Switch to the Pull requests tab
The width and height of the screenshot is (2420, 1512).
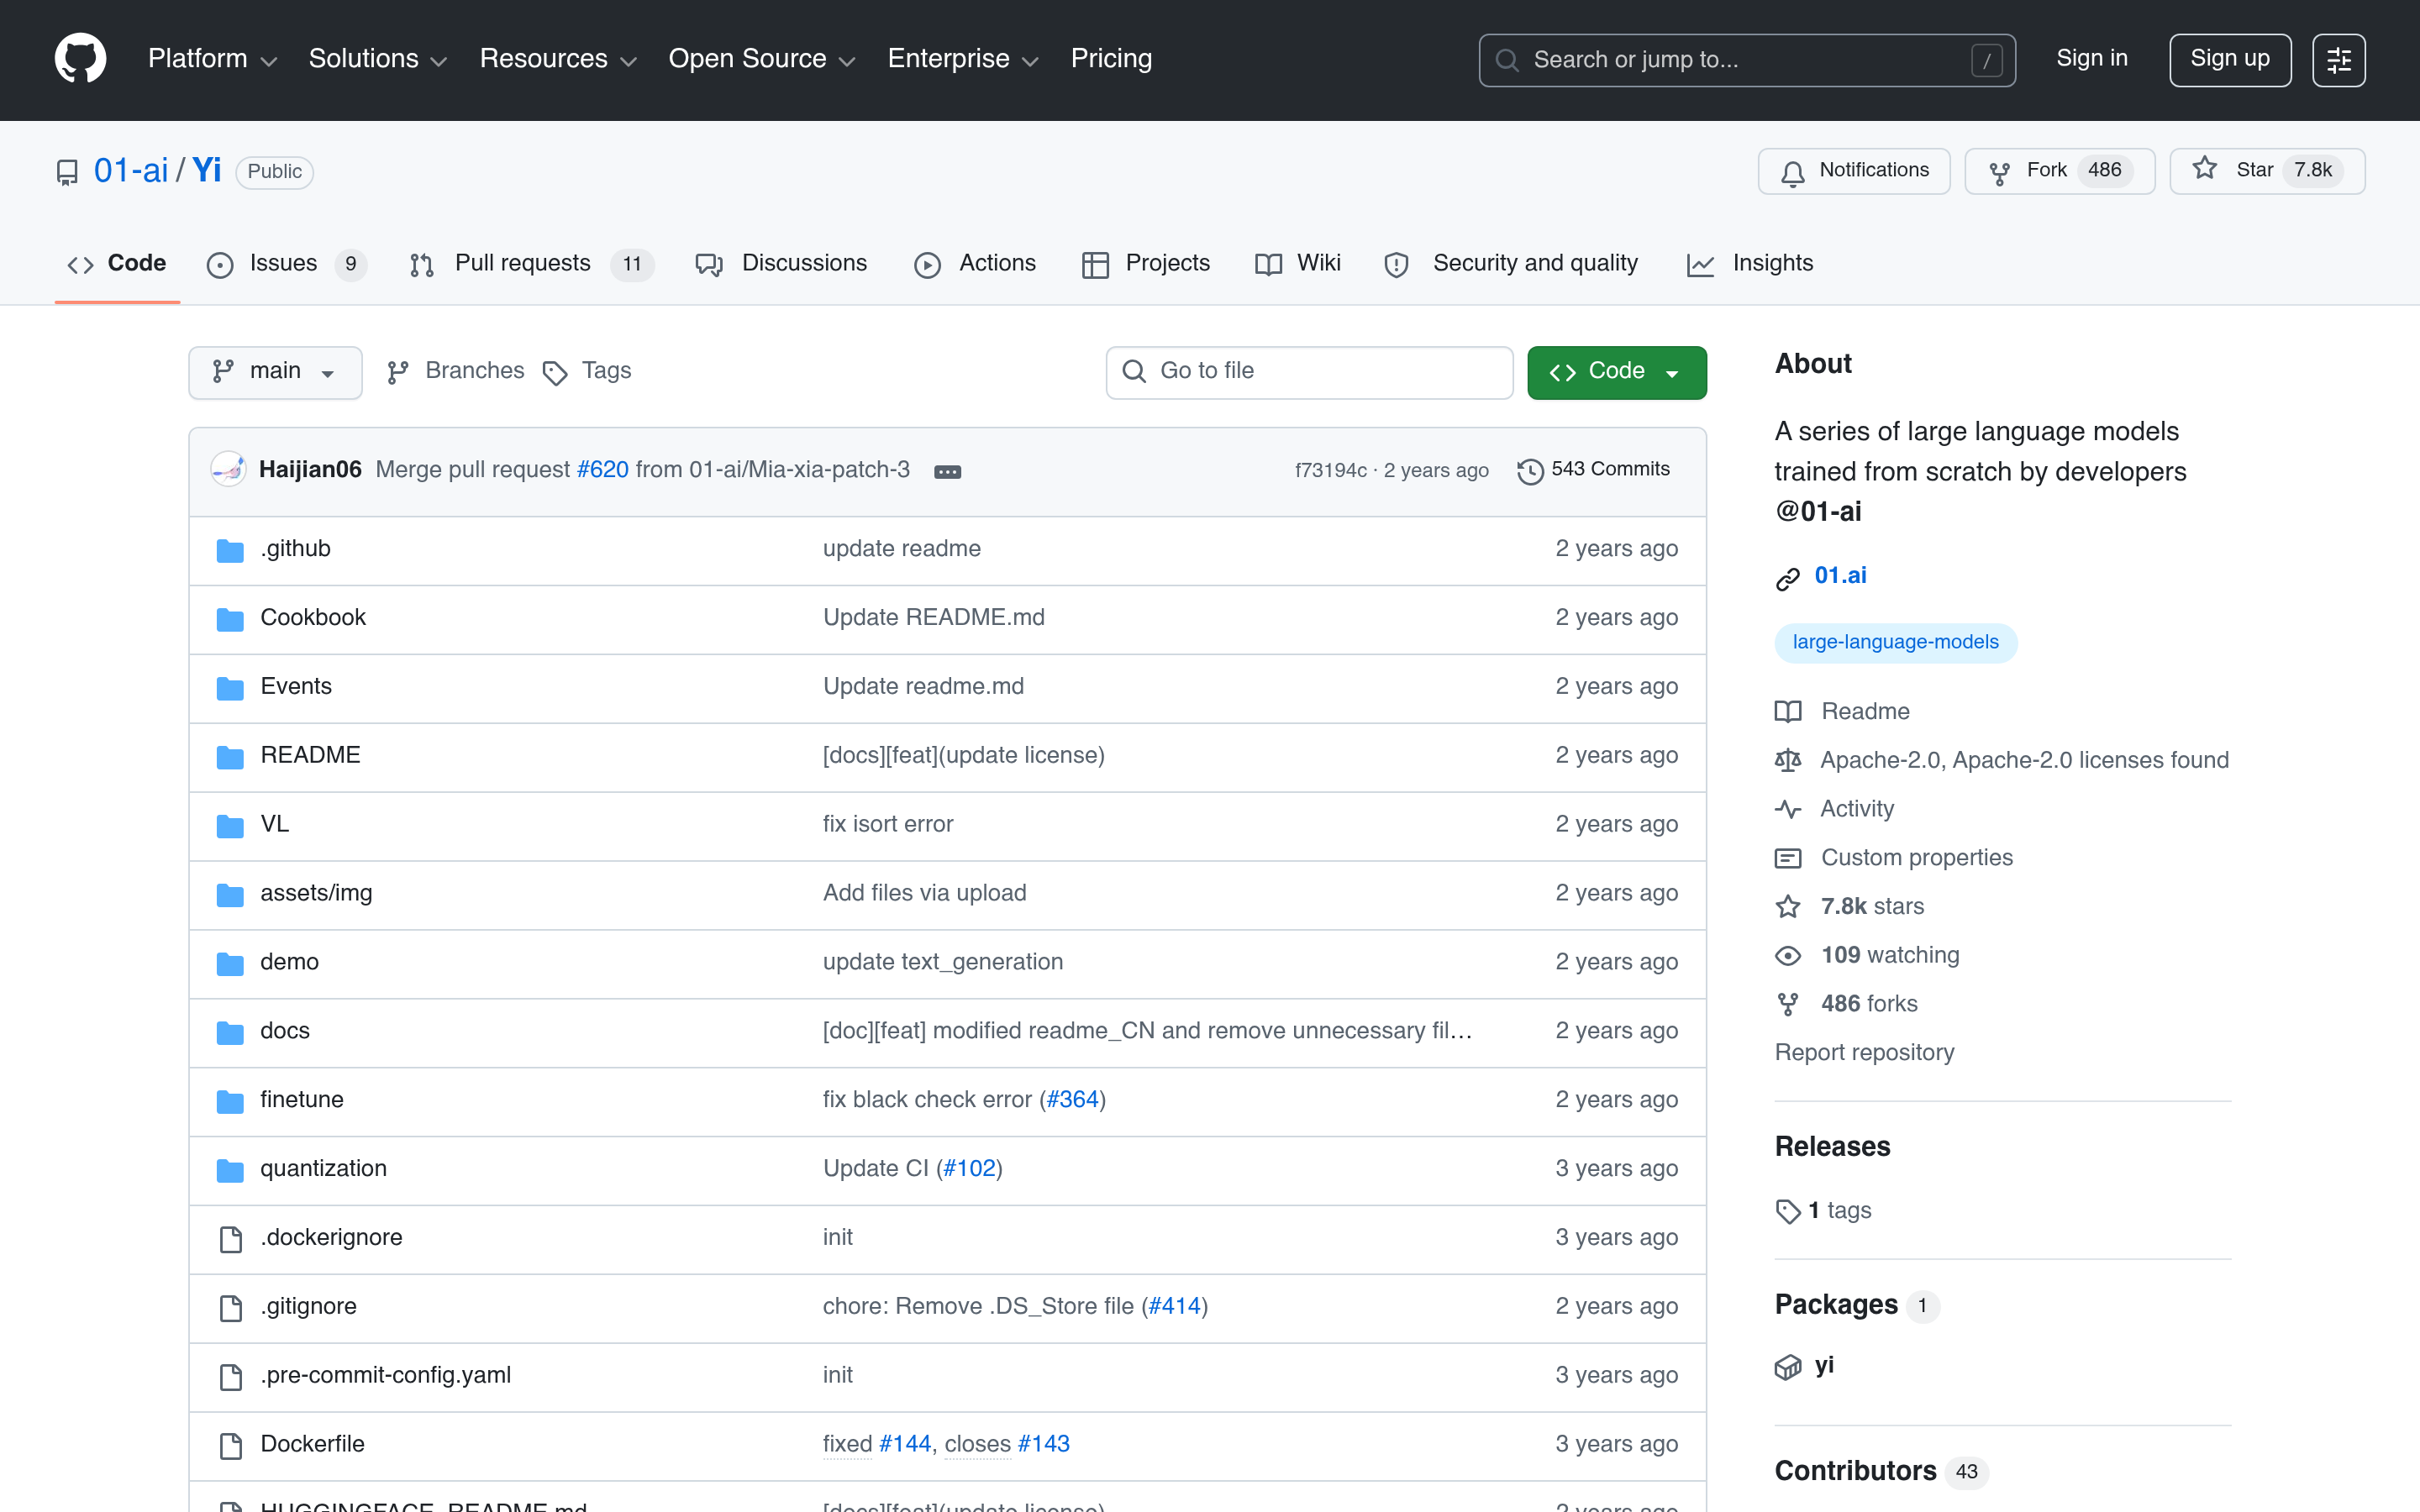531,264
